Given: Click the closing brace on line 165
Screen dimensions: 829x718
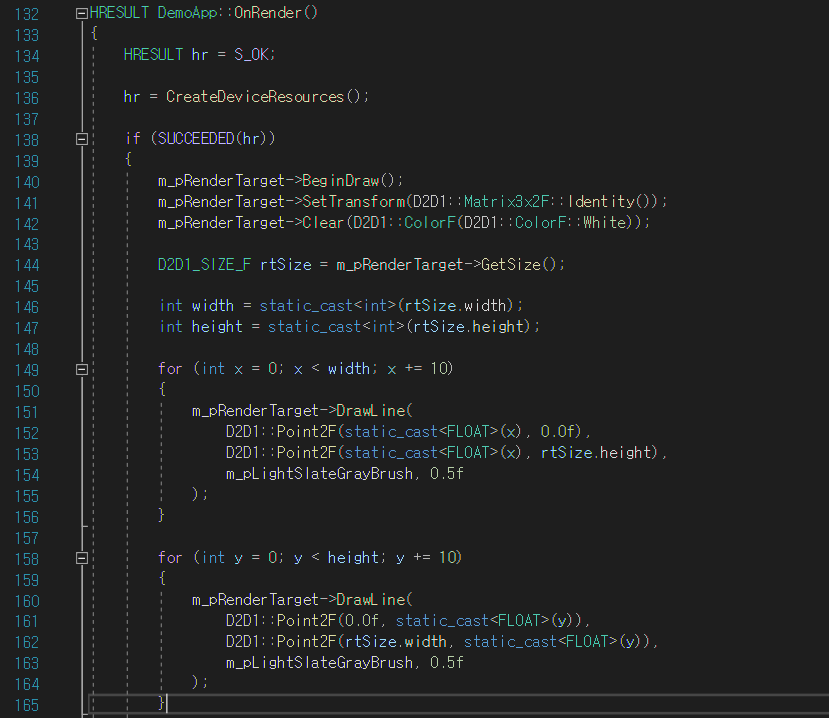Looking at the screenshot, I should point(161,703).
